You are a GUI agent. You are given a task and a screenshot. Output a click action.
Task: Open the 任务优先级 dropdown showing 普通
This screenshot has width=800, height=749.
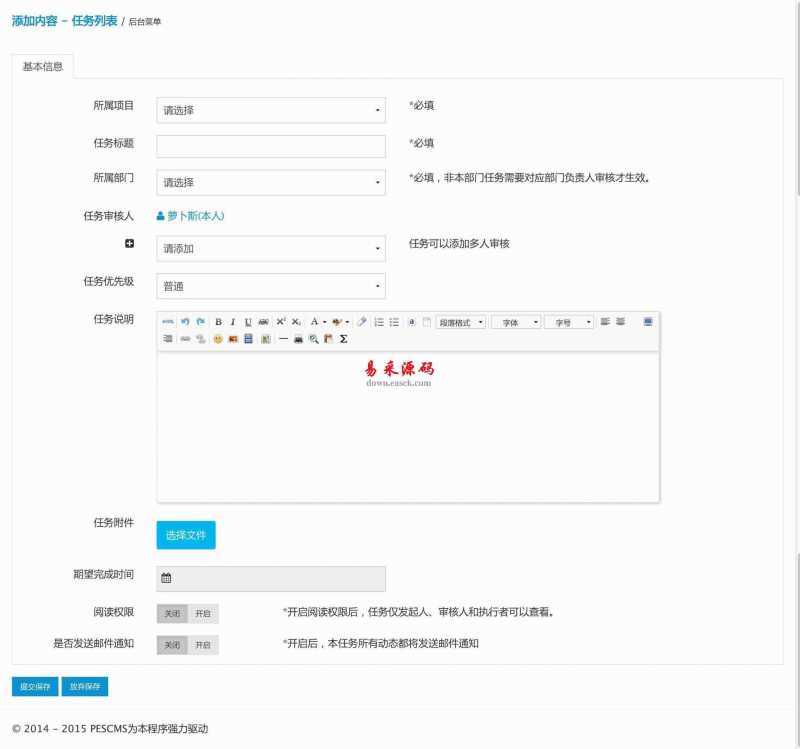pos(270,286)
